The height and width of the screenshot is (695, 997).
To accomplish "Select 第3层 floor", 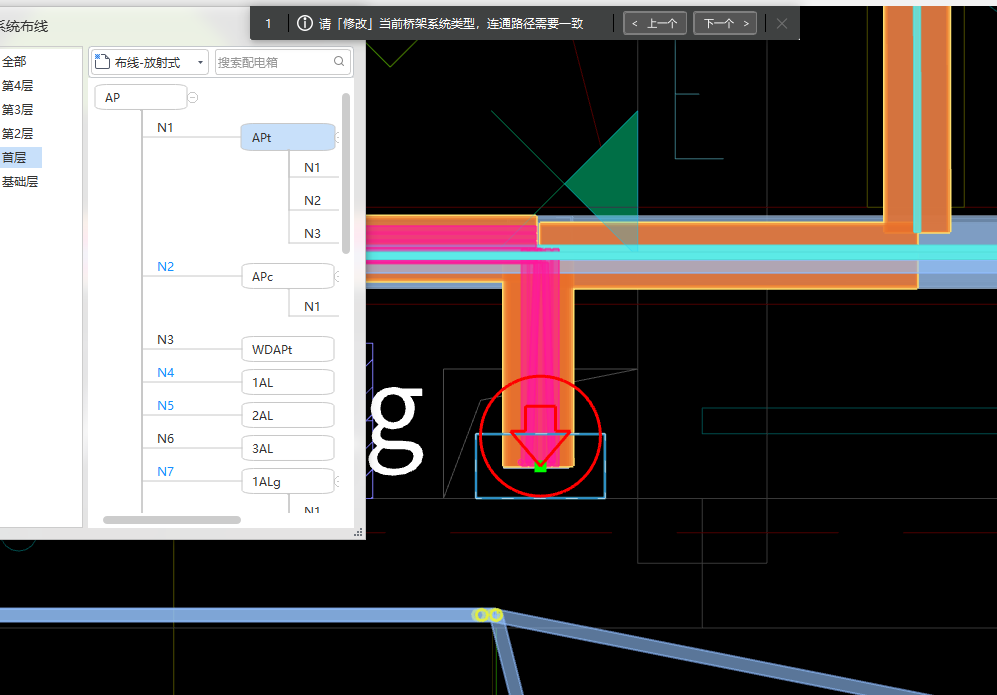I will pos(17,110).
